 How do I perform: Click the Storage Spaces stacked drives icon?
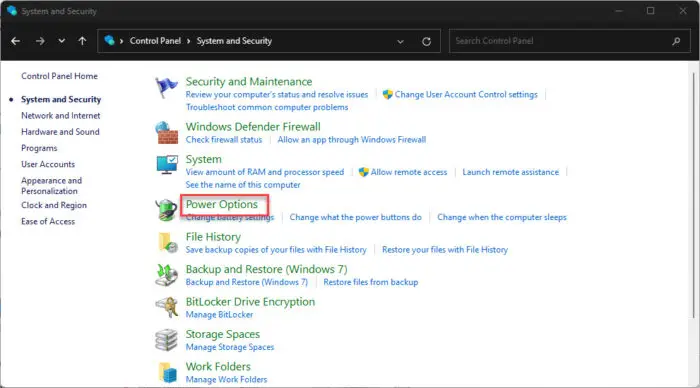point(166,340)
